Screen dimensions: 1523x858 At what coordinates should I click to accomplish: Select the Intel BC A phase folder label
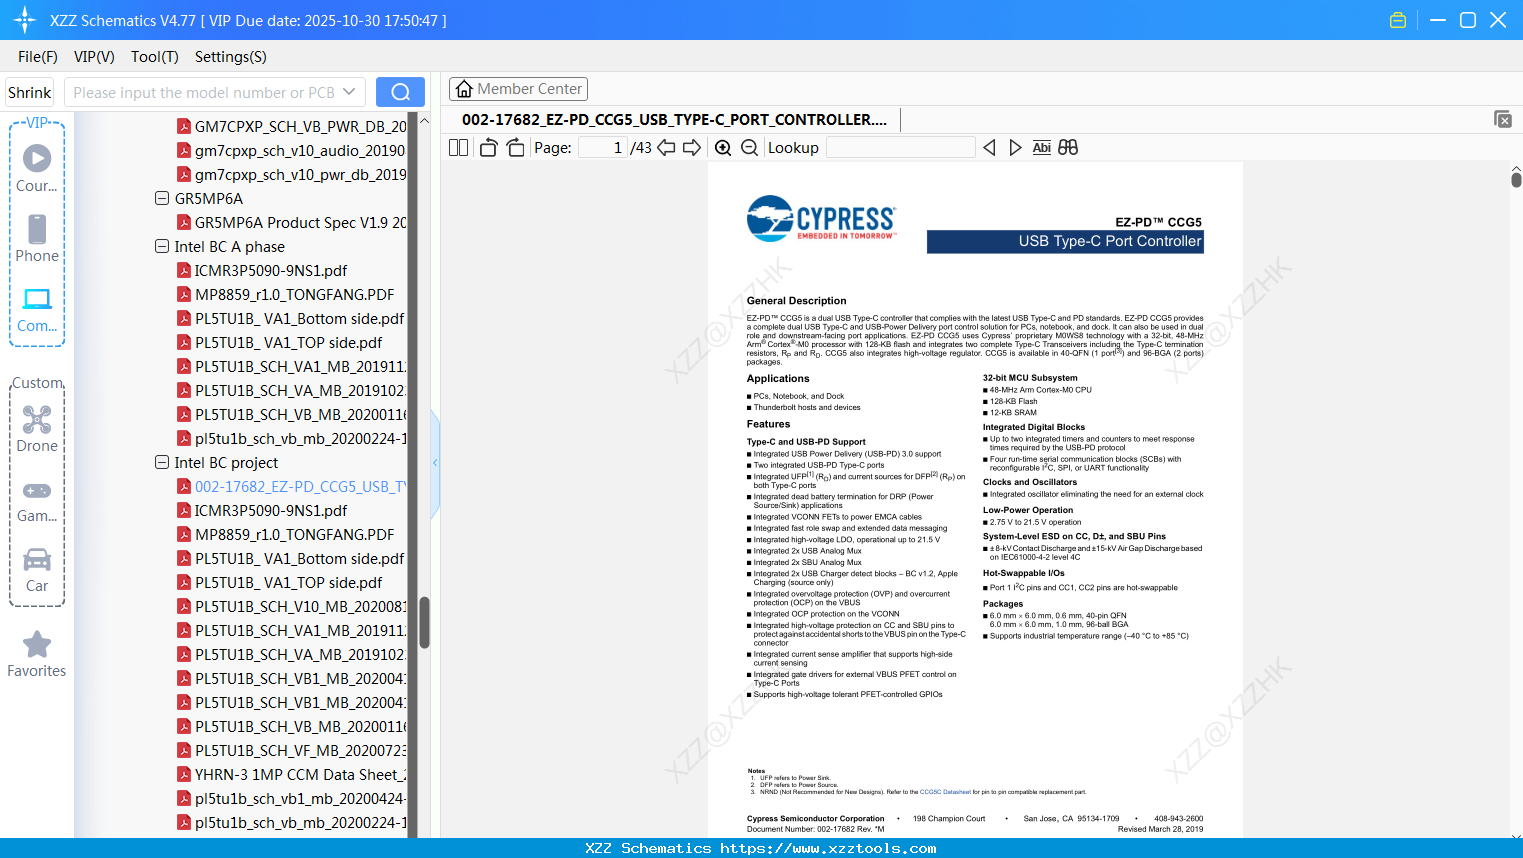230,246
